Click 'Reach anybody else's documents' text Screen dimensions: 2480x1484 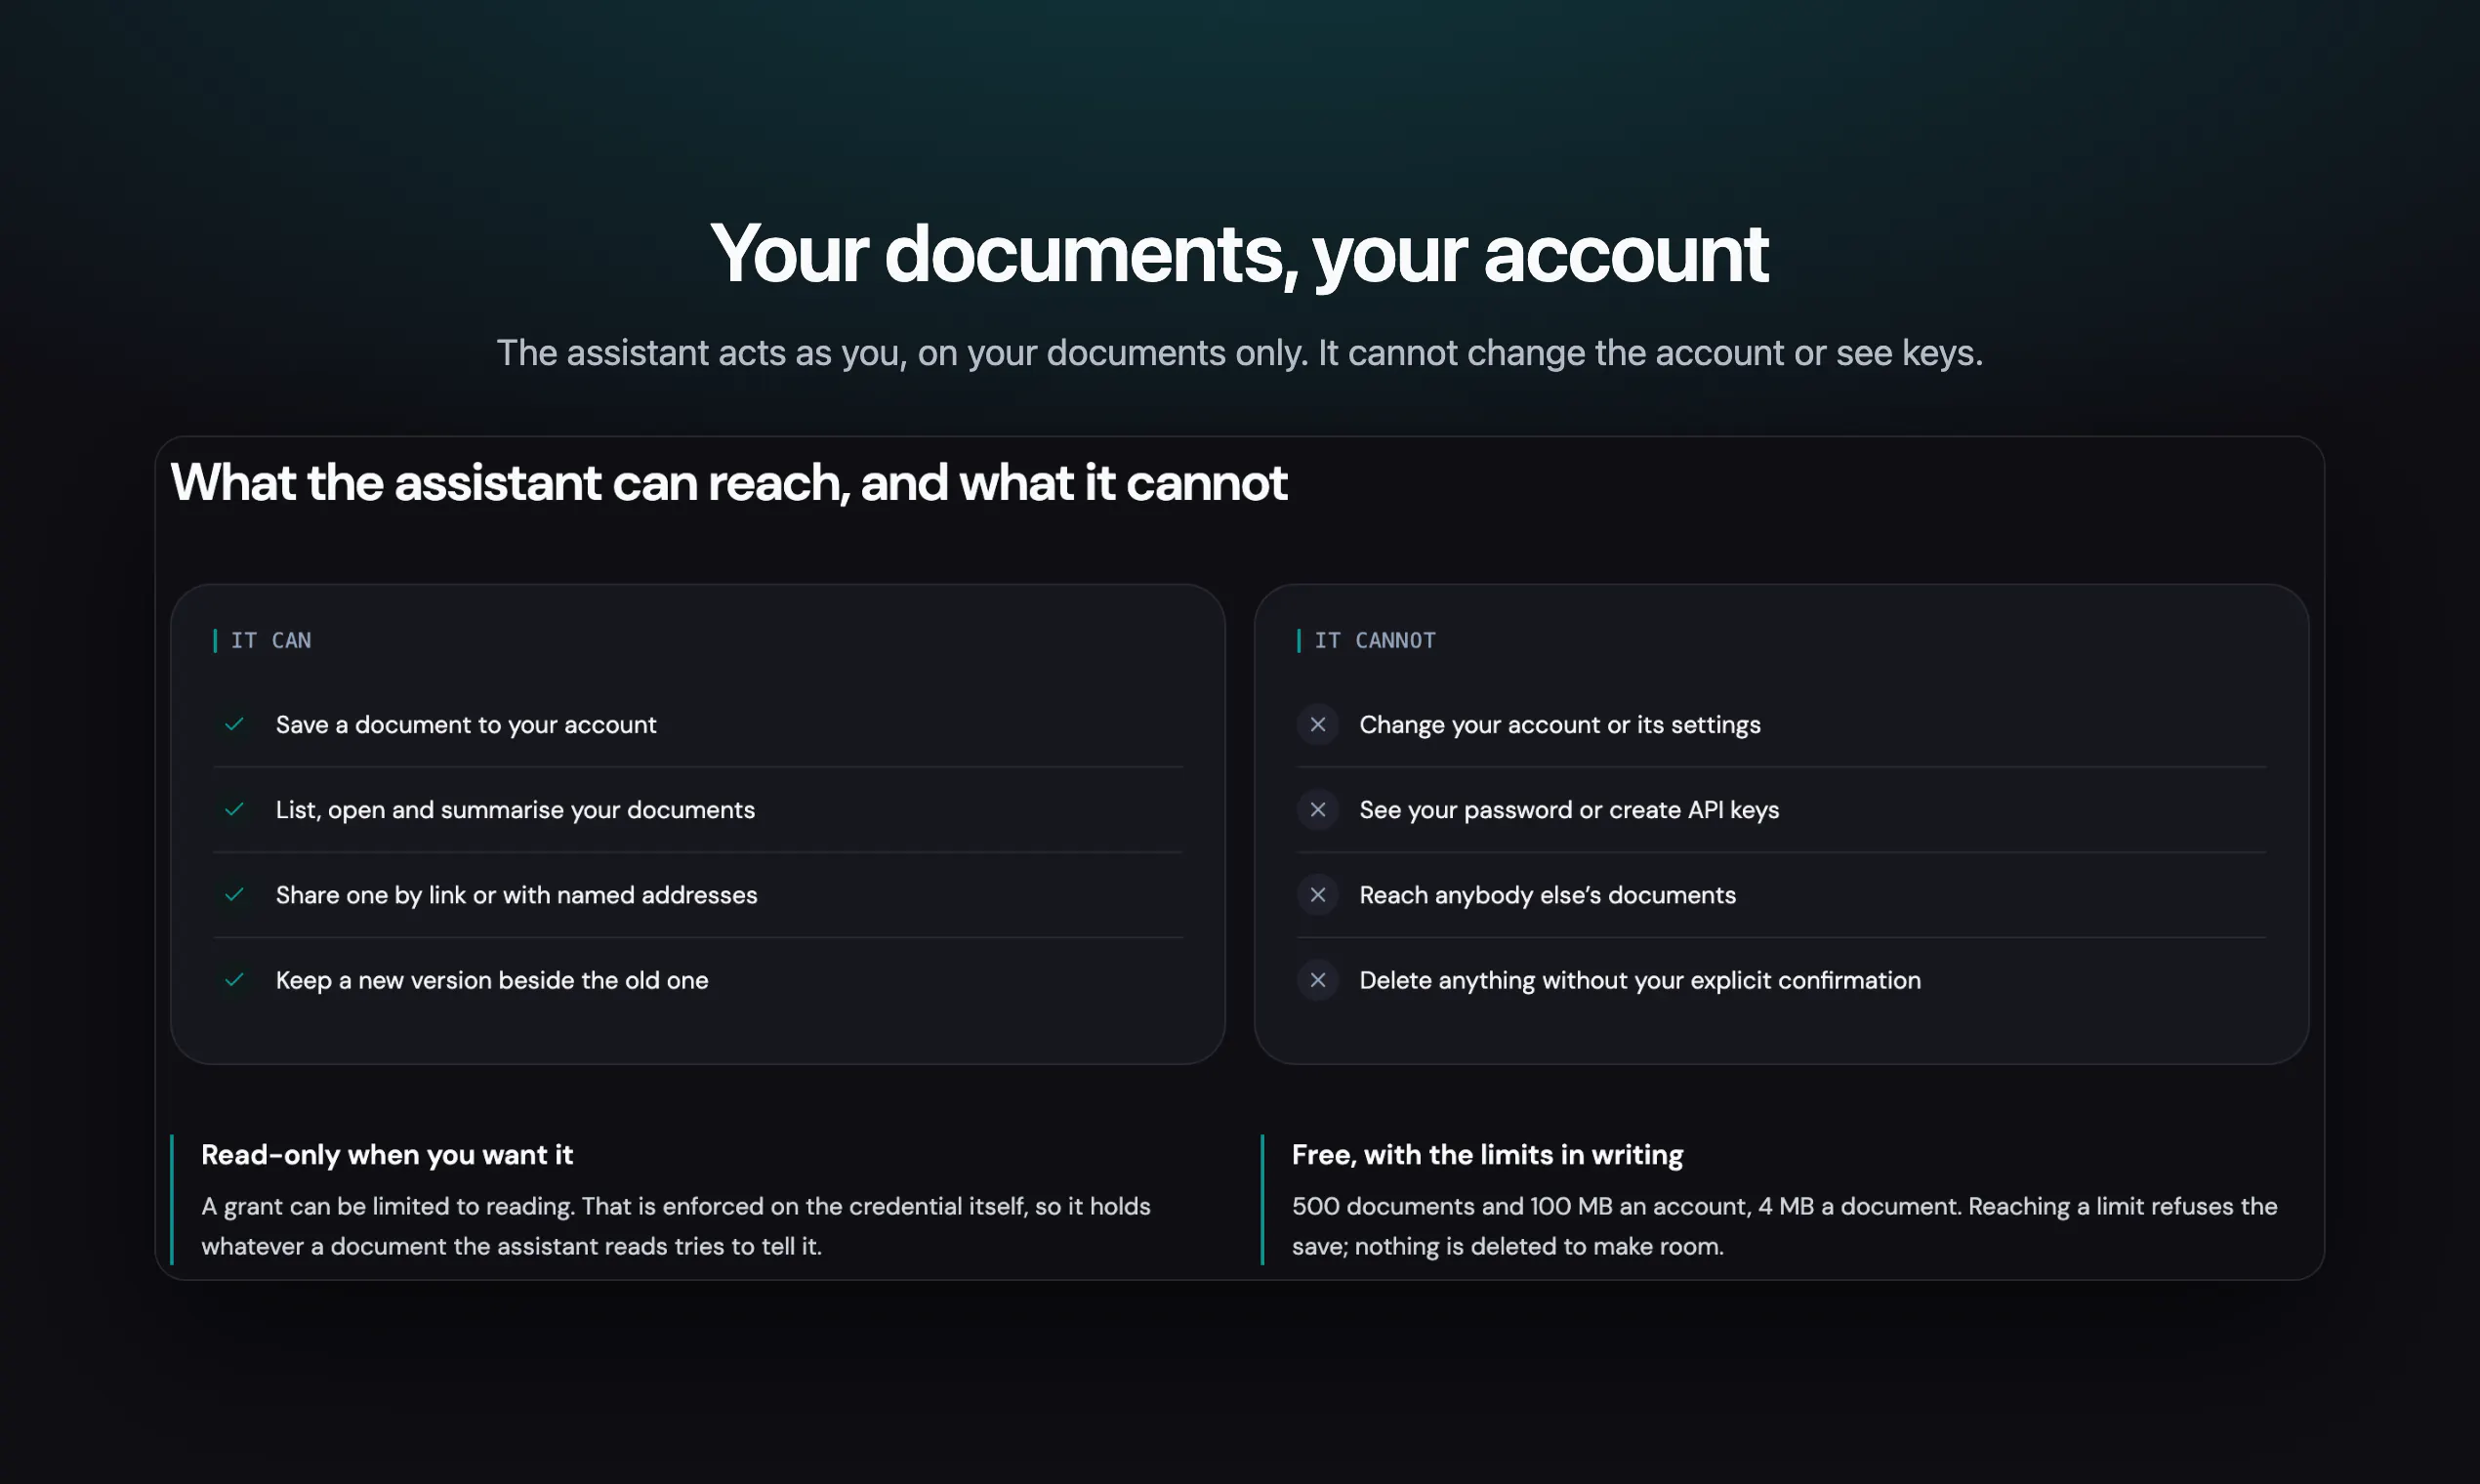(x=1547, y=895)
